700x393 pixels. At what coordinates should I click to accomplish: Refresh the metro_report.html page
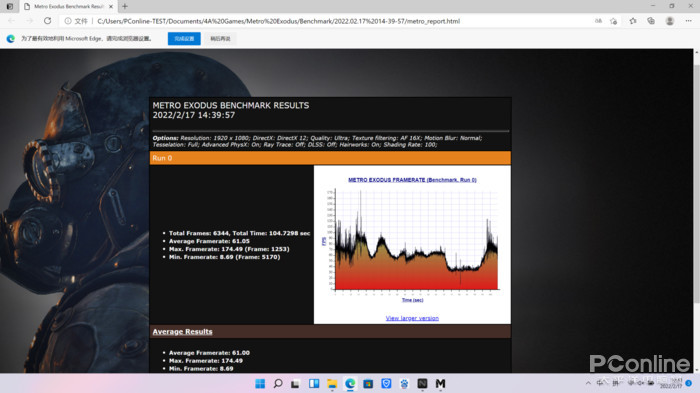(47, 21)
